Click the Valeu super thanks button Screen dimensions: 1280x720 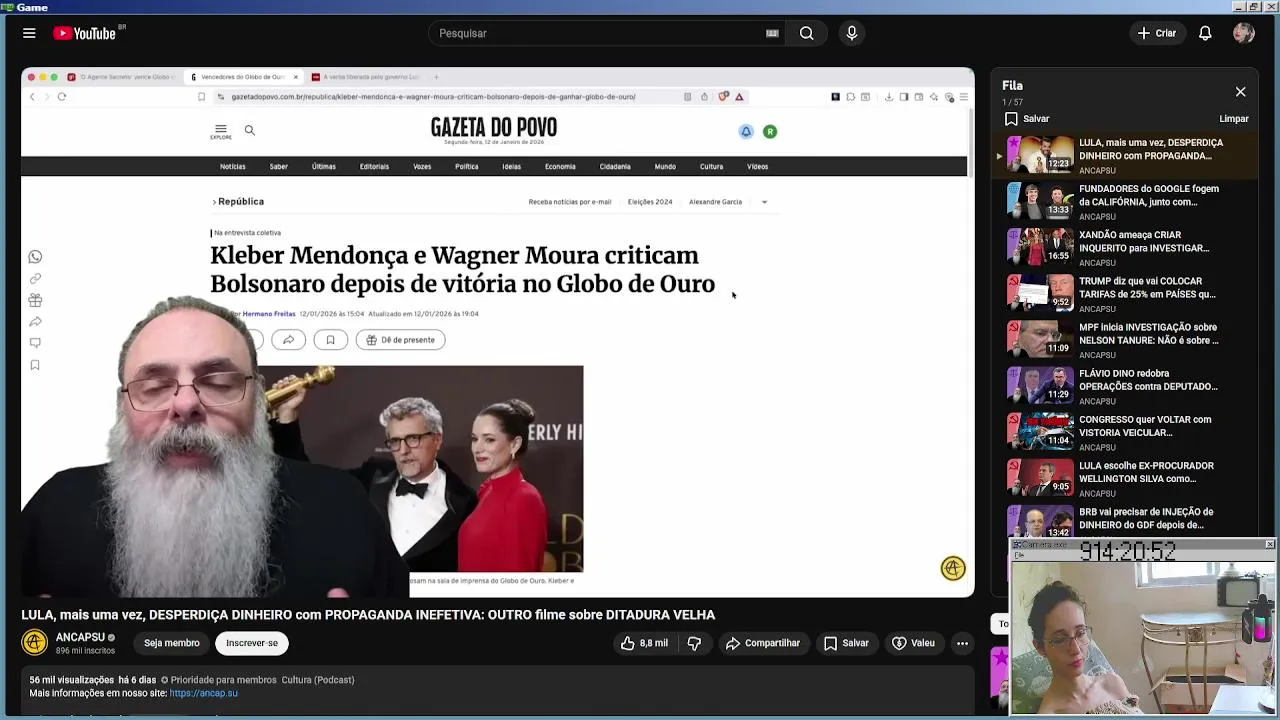coord(913,643)
